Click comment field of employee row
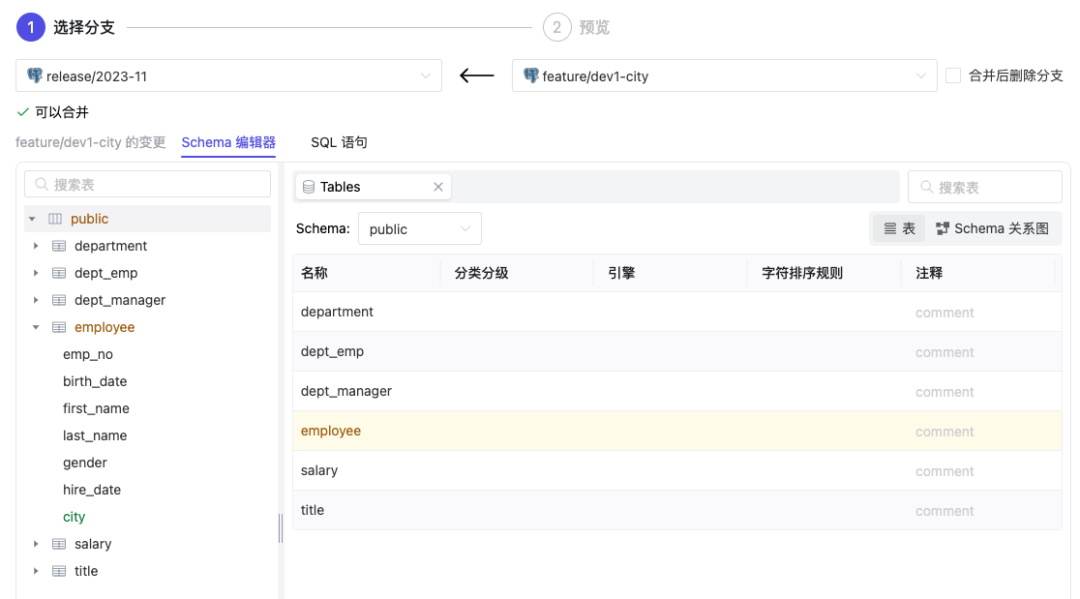 (944, 432)
